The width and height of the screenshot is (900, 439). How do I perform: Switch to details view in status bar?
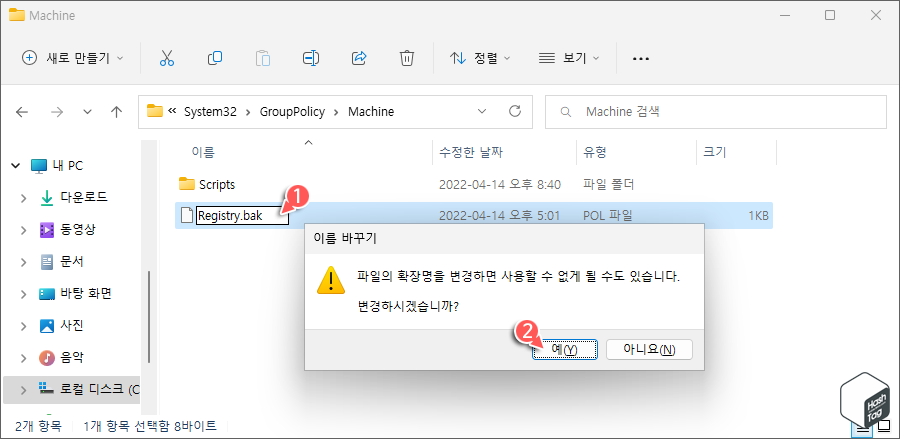point(862,428)
